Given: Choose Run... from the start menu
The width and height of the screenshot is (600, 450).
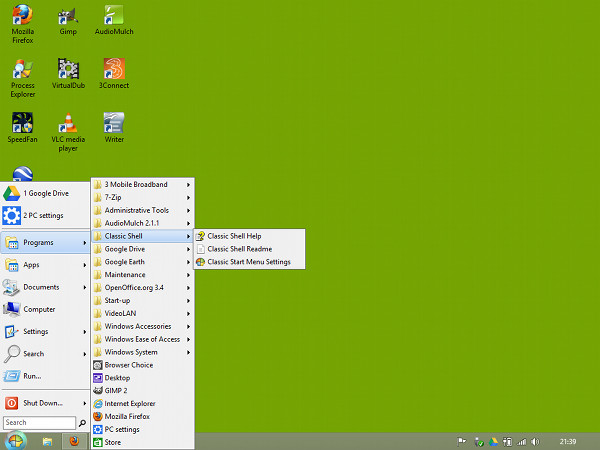Looking at the screenshot, I should (x=46, y=376).
